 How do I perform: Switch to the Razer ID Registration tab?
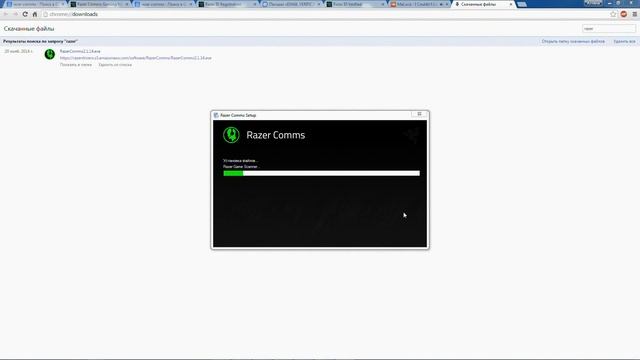(228, 4)
